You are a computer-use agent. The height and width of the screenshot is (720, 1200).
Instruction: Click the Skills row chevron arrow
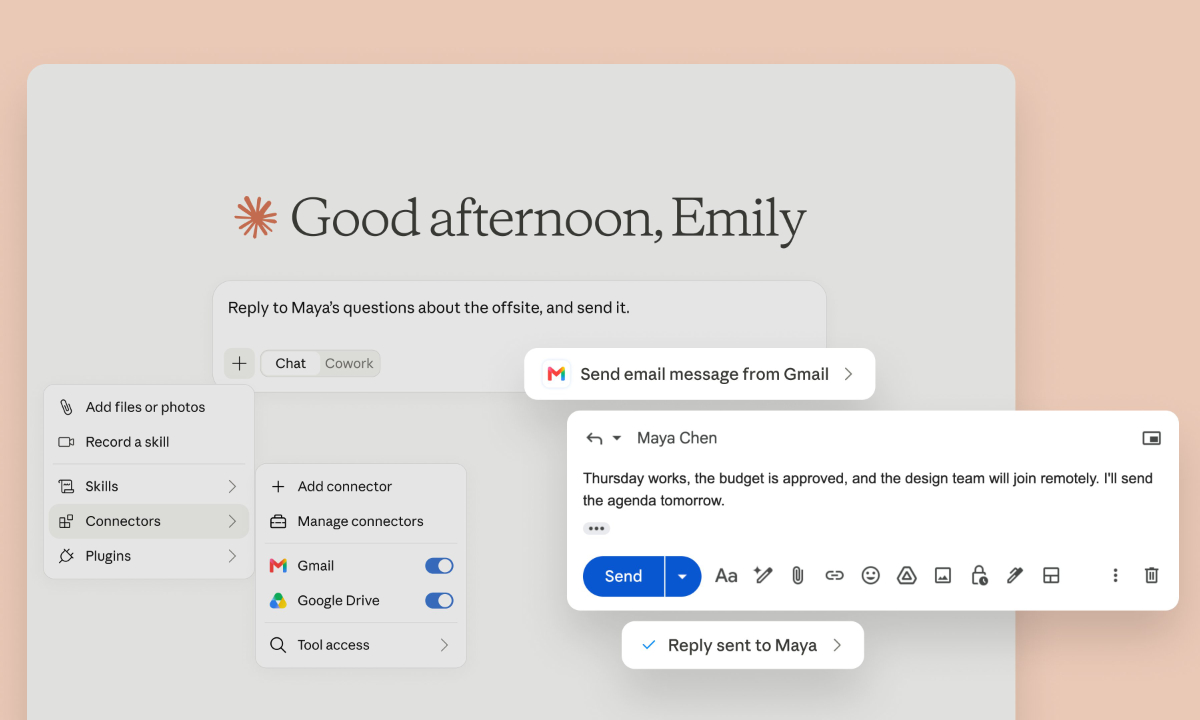tap(232, 486)
